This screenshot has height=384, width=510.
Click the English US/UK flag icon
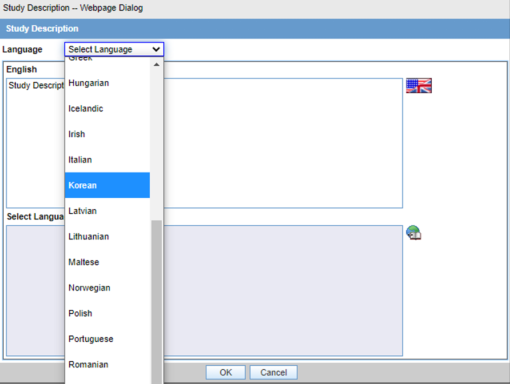click(419, 86)
